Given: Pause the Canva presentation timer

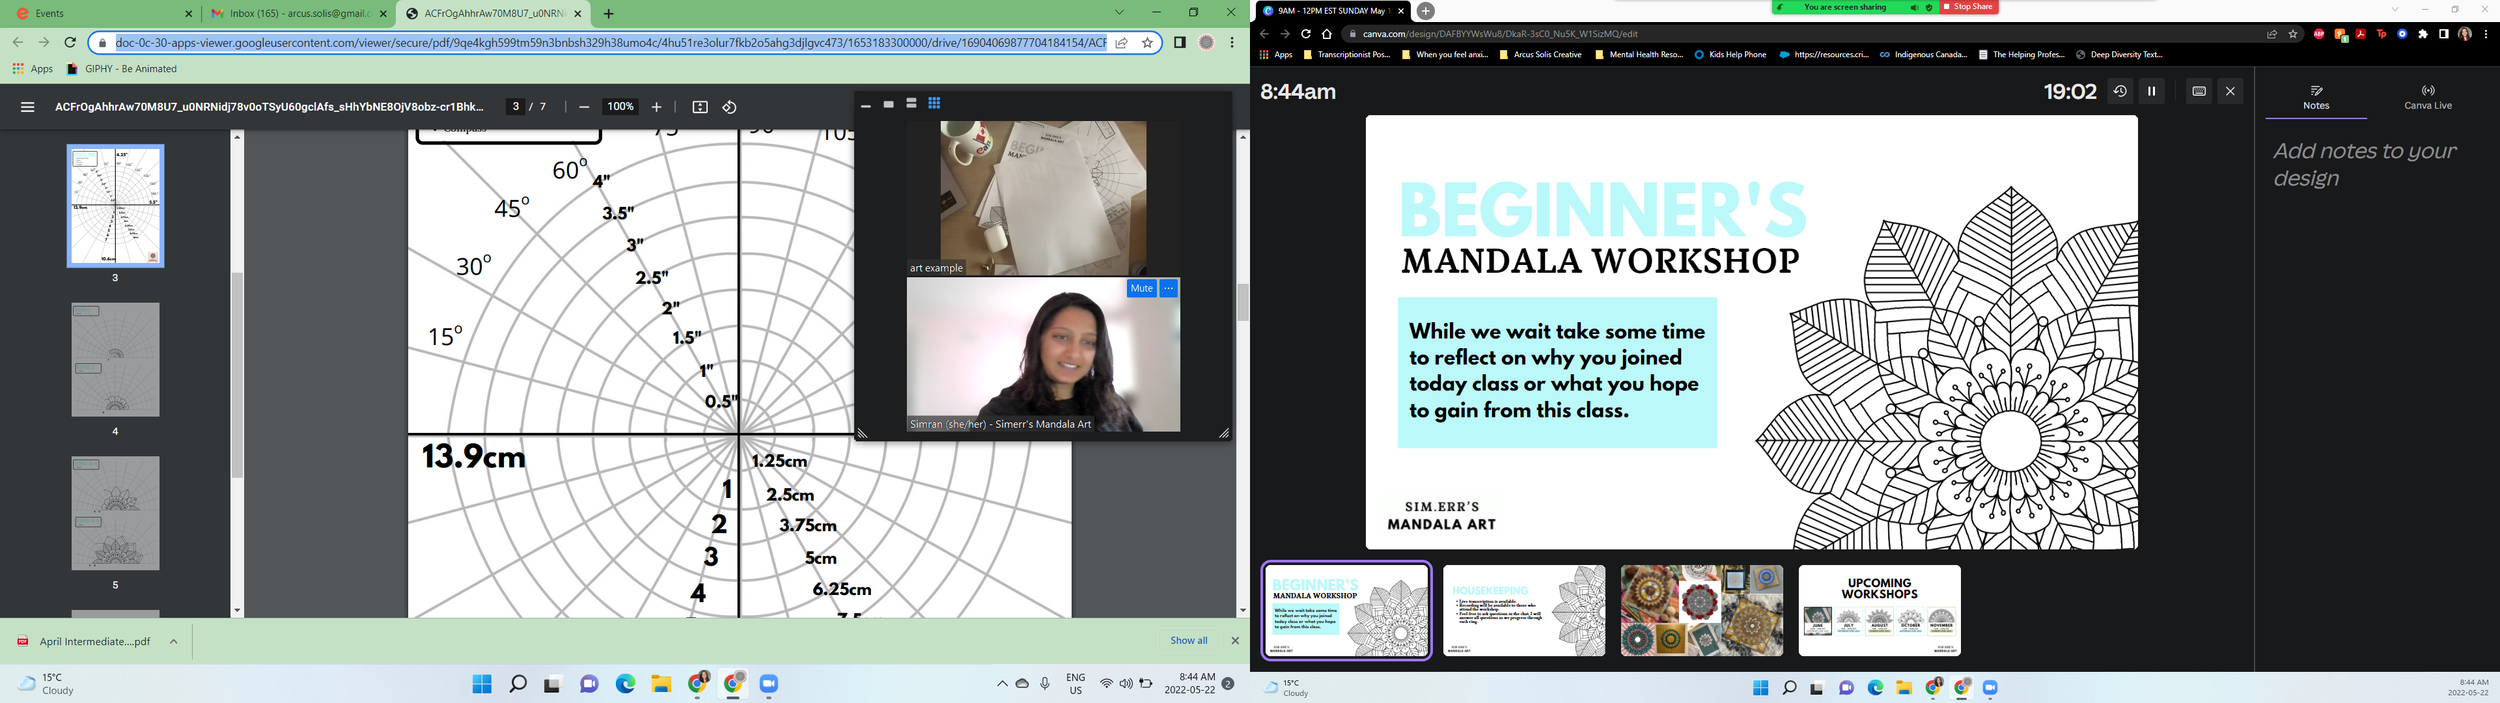Looking at the screenshot, I should click(x=2152, y=91).
